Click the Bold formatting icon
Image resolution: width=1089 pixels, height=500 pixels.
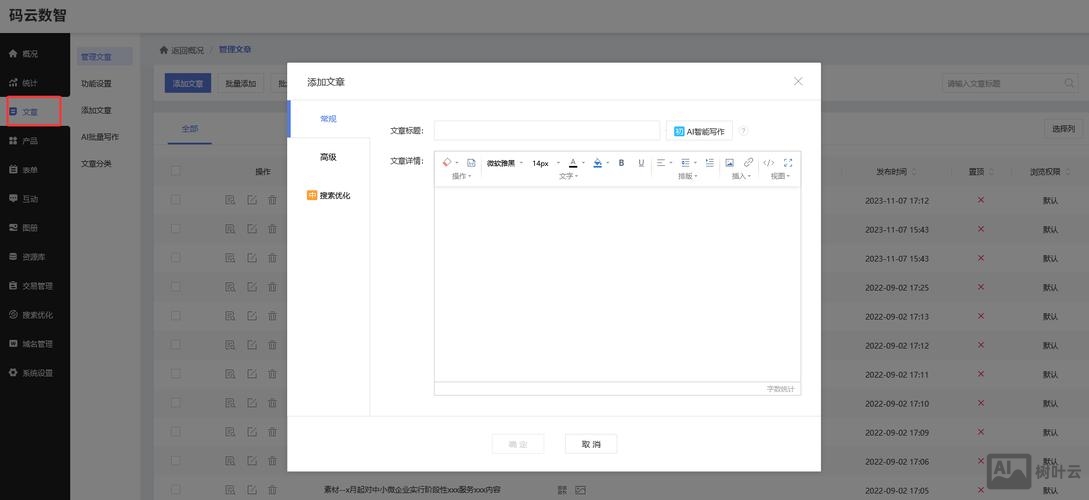pyautogui.click(x=621, y=163)
